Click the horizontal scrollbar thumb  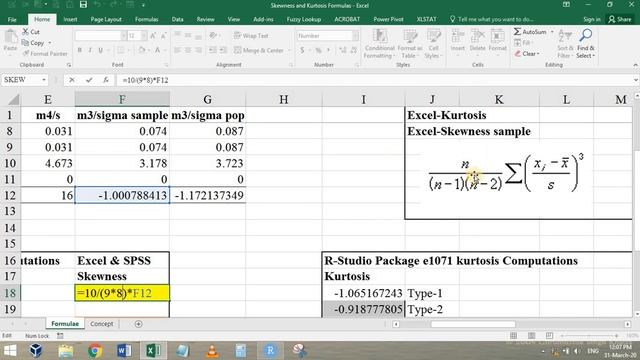473,324
